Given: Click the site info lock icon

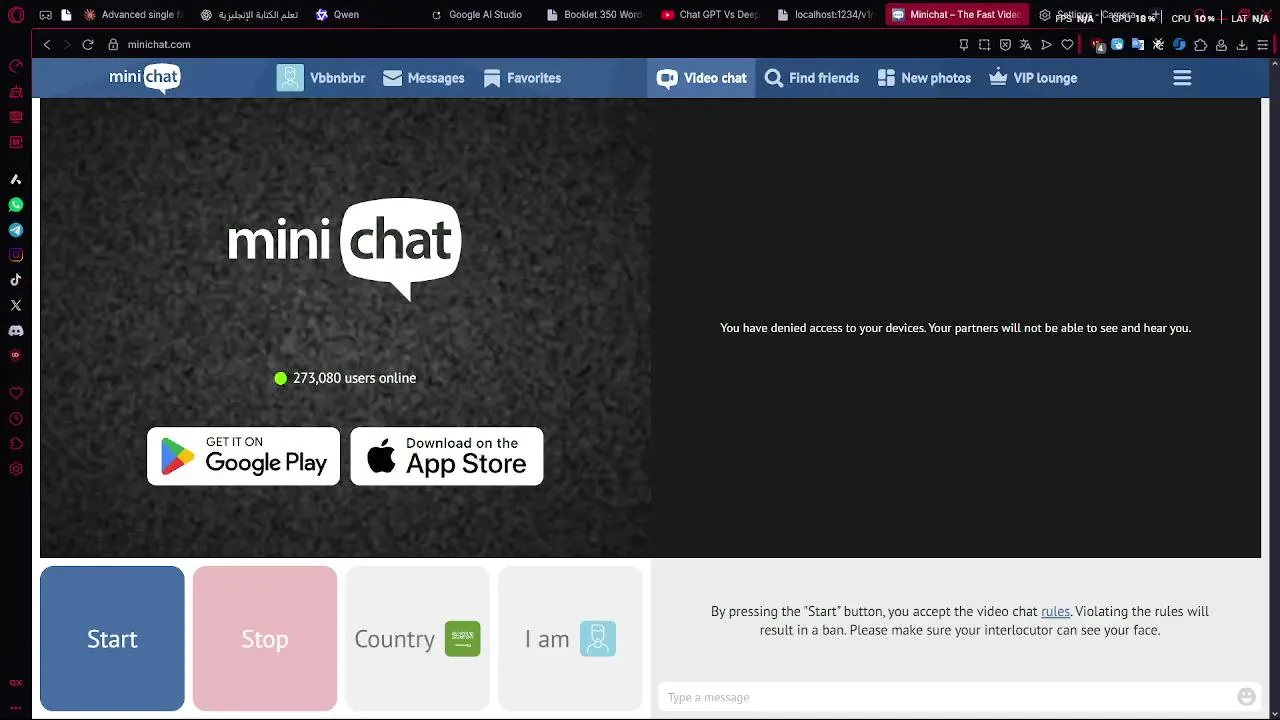Looking at the screenshot, I should coord(113,44).
